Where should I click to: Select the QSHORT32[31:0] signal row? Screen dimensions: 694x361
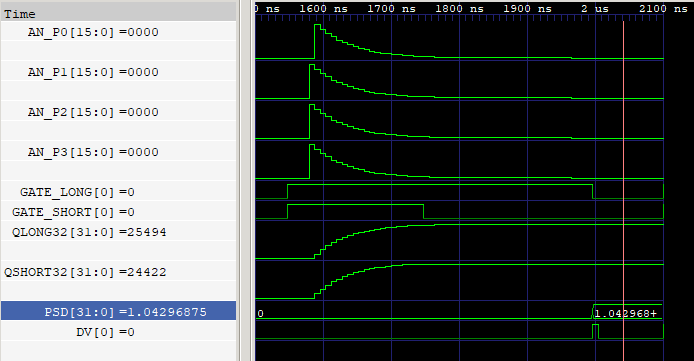[118, 272]
